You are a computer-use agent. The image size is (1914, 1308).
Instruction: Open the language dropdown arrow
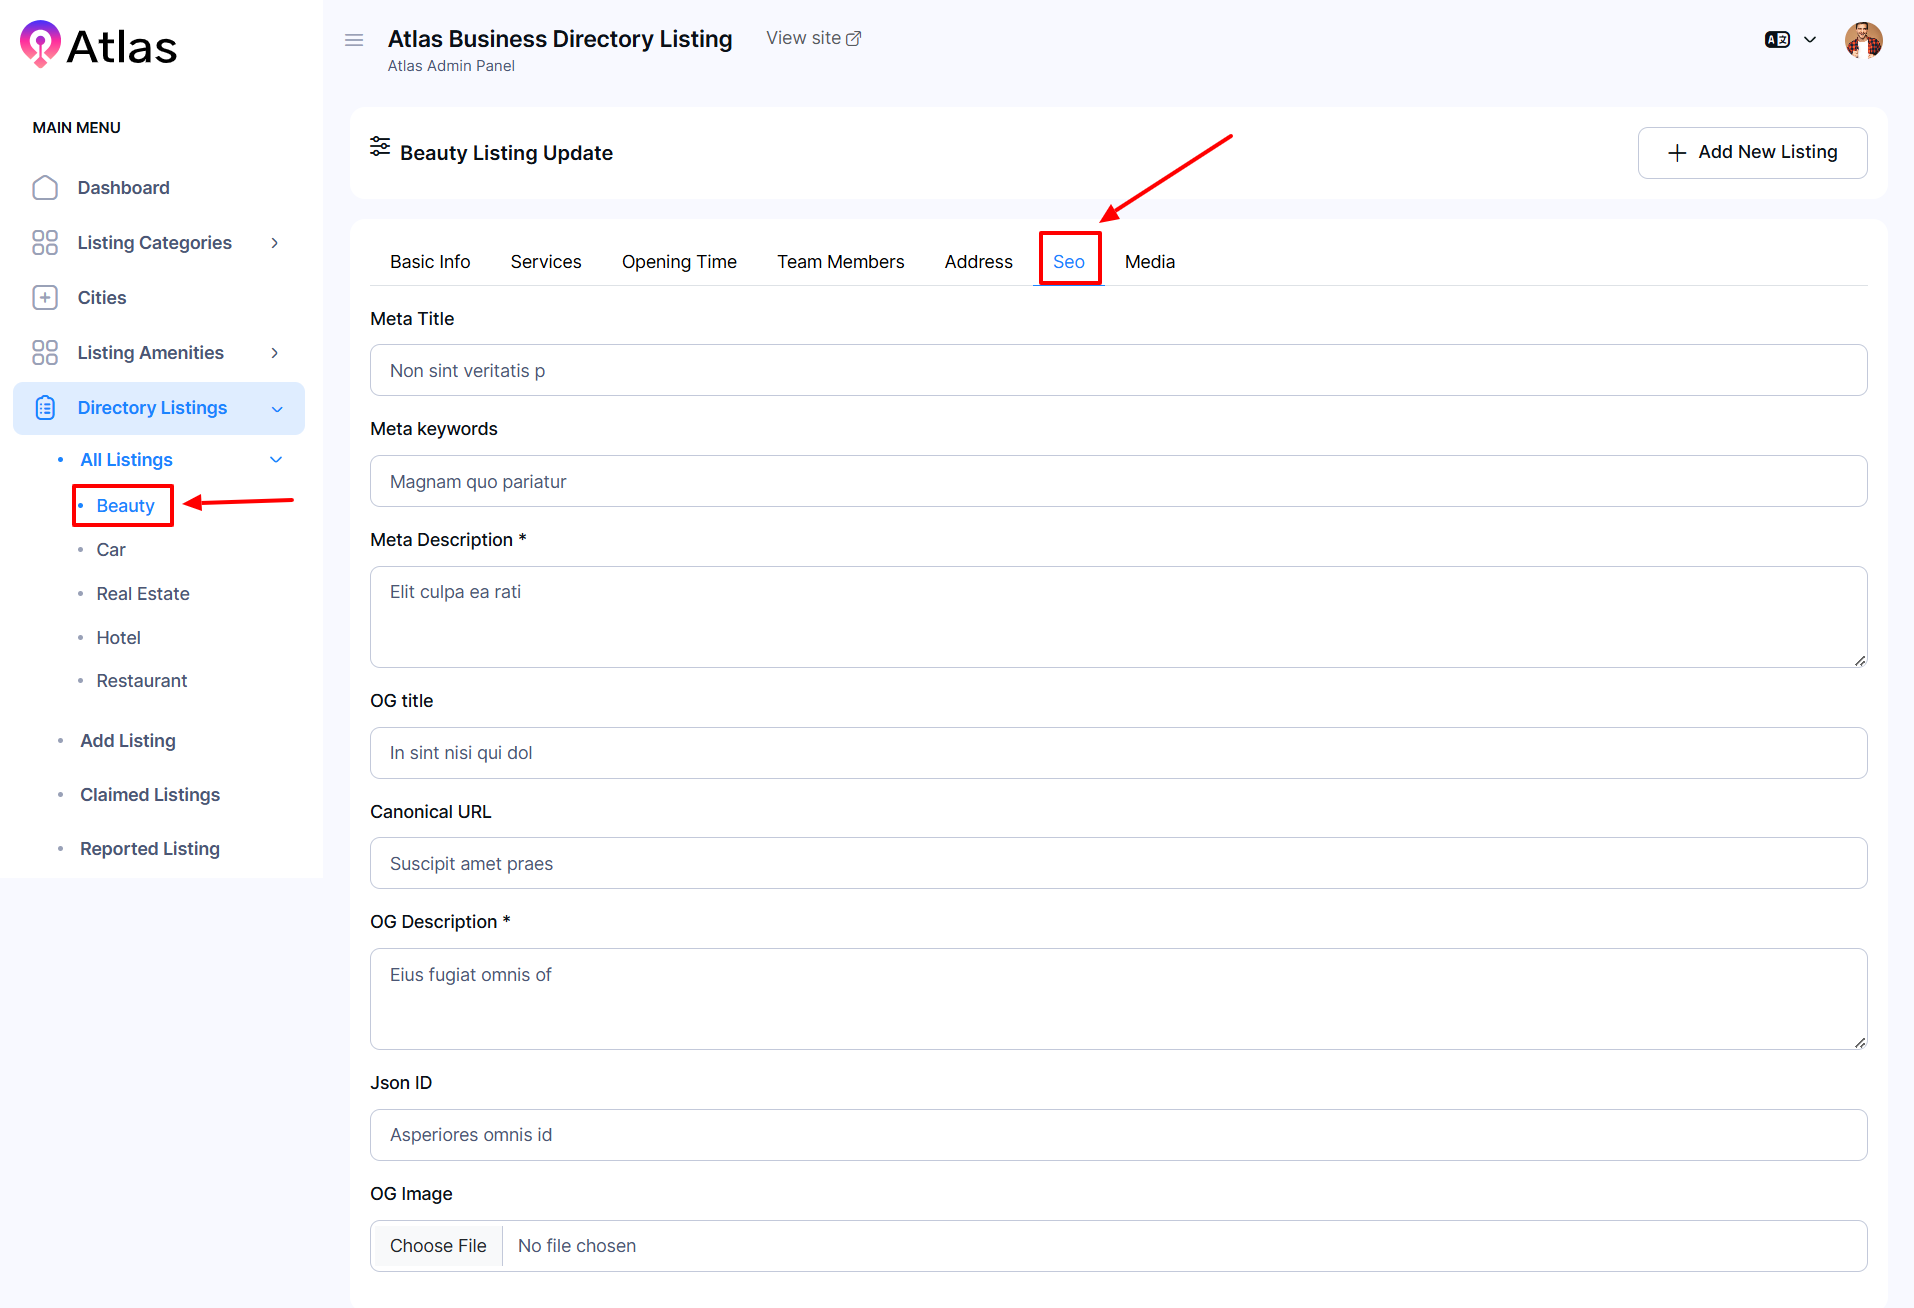click(1810, 40)
